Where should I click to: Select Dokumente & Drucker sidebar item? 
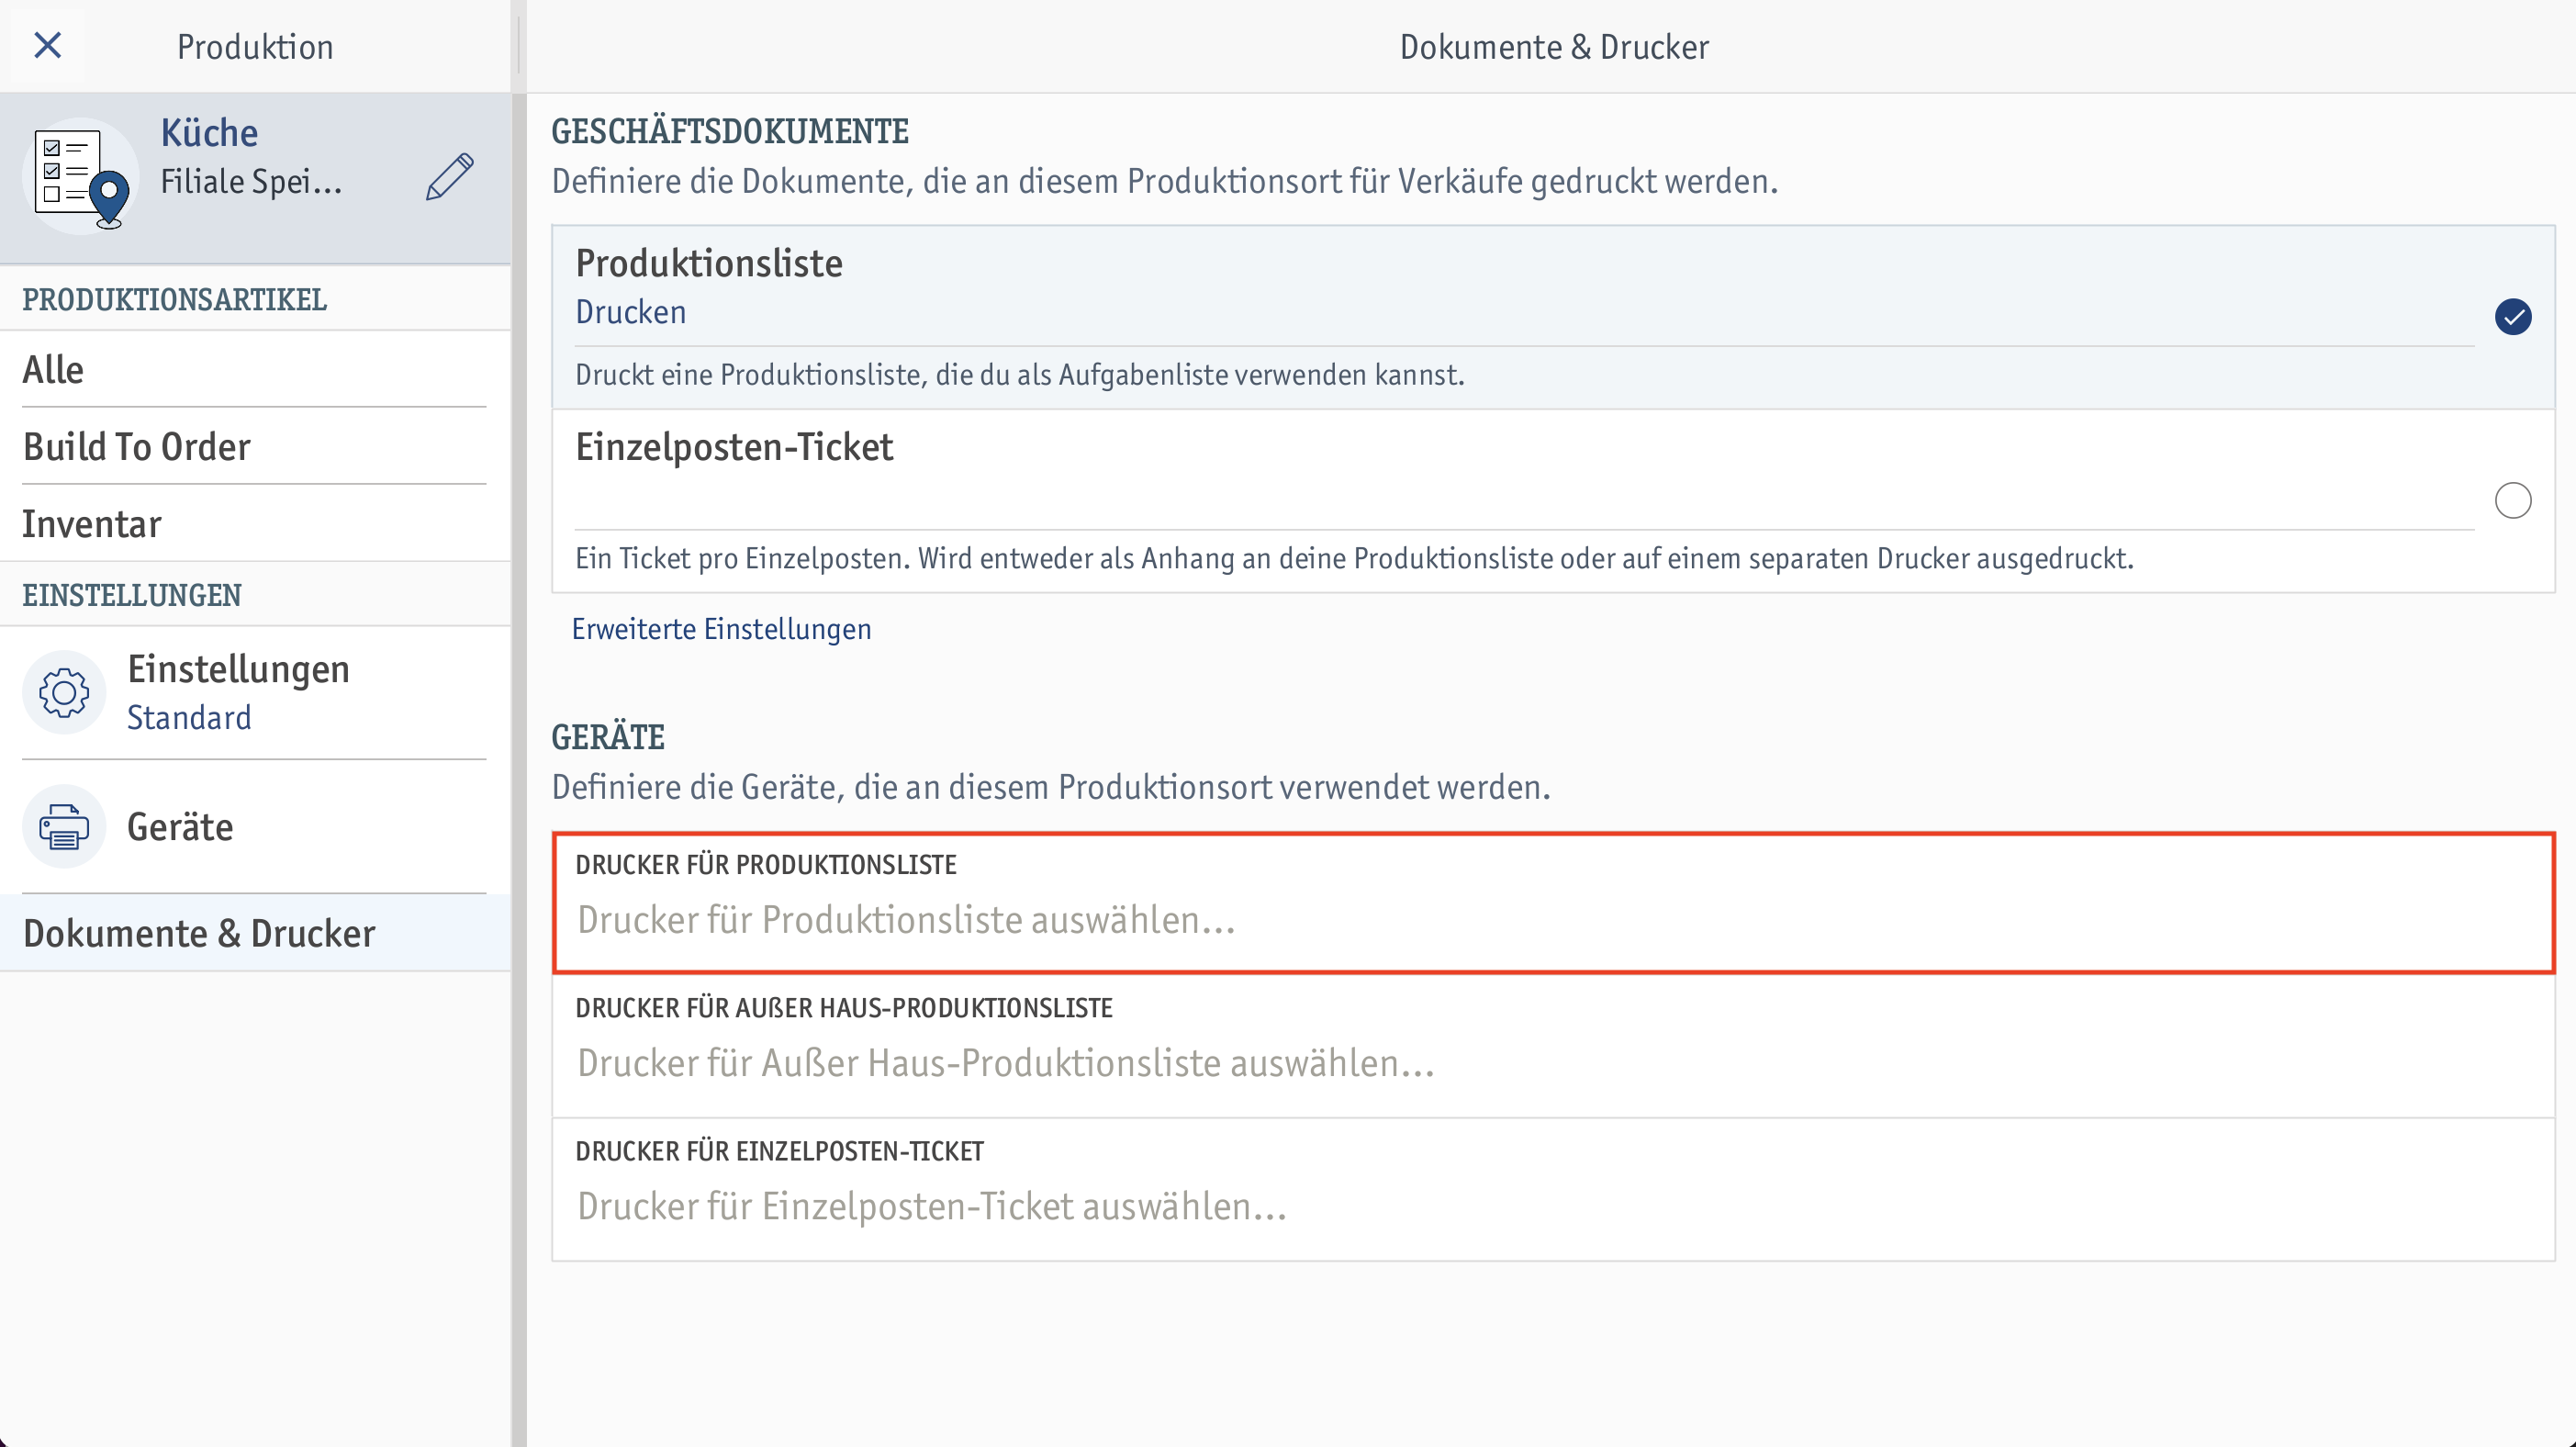(x=255, y=932)
